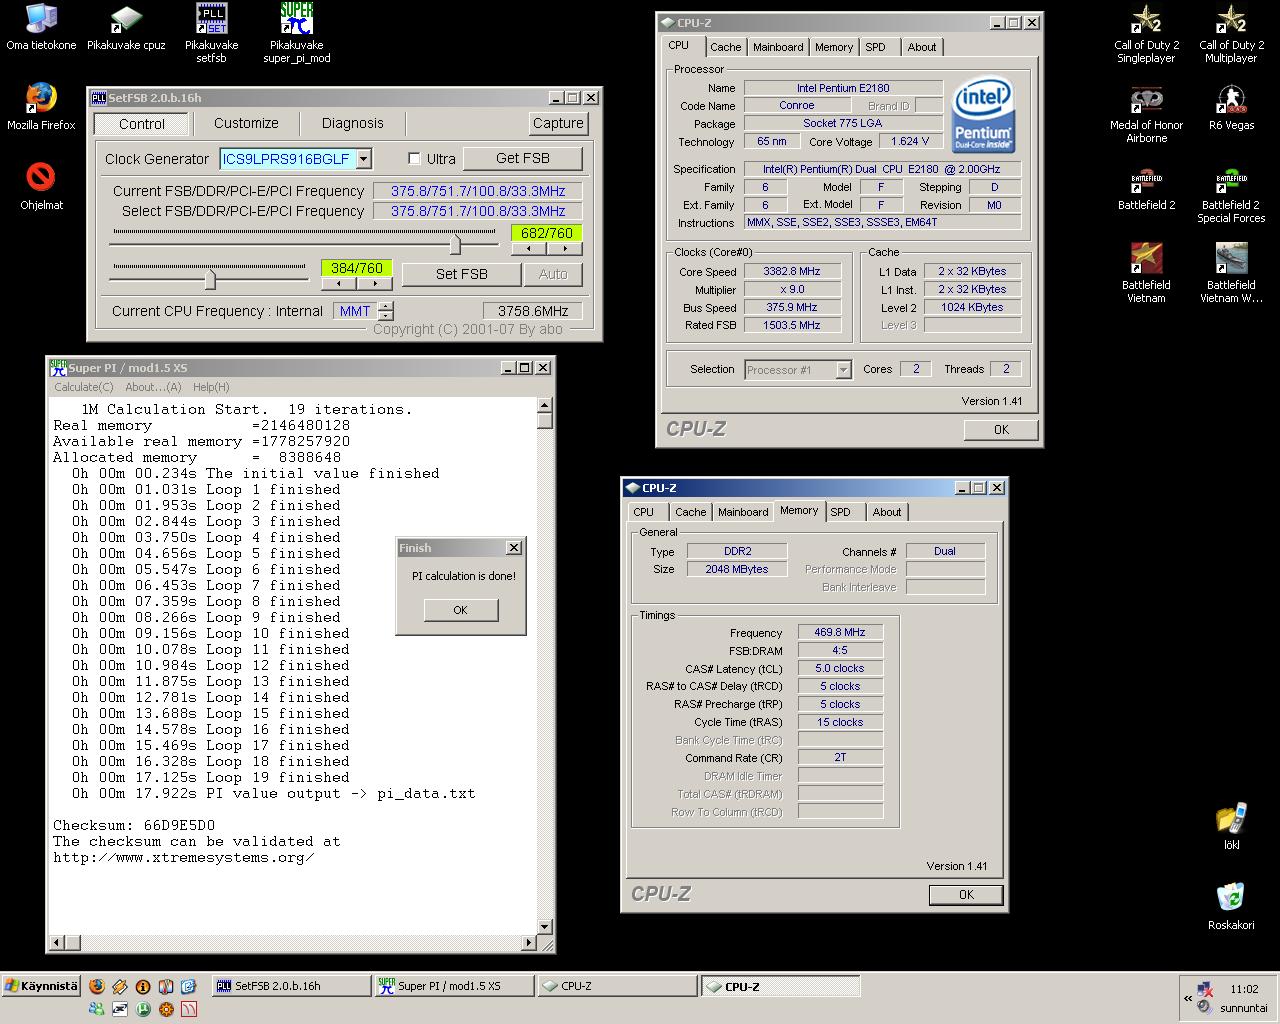Screen dimensions: 1280x1024
Task: Click the Käynnistä start button
Action: click(x=41, y=986)
